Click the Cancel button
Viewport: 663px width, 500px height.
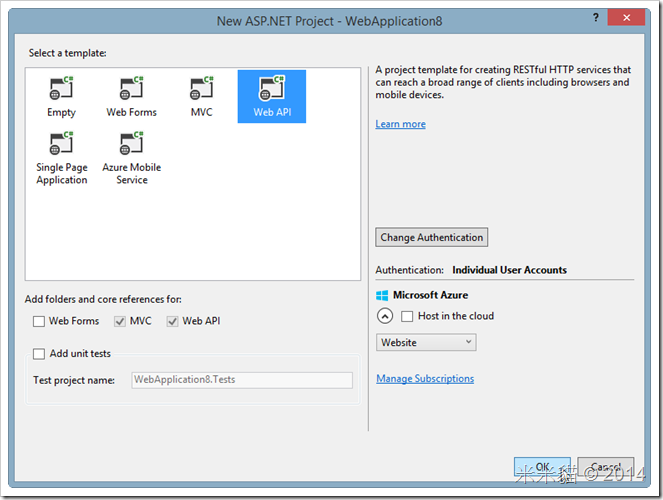(x=606, y=467)
